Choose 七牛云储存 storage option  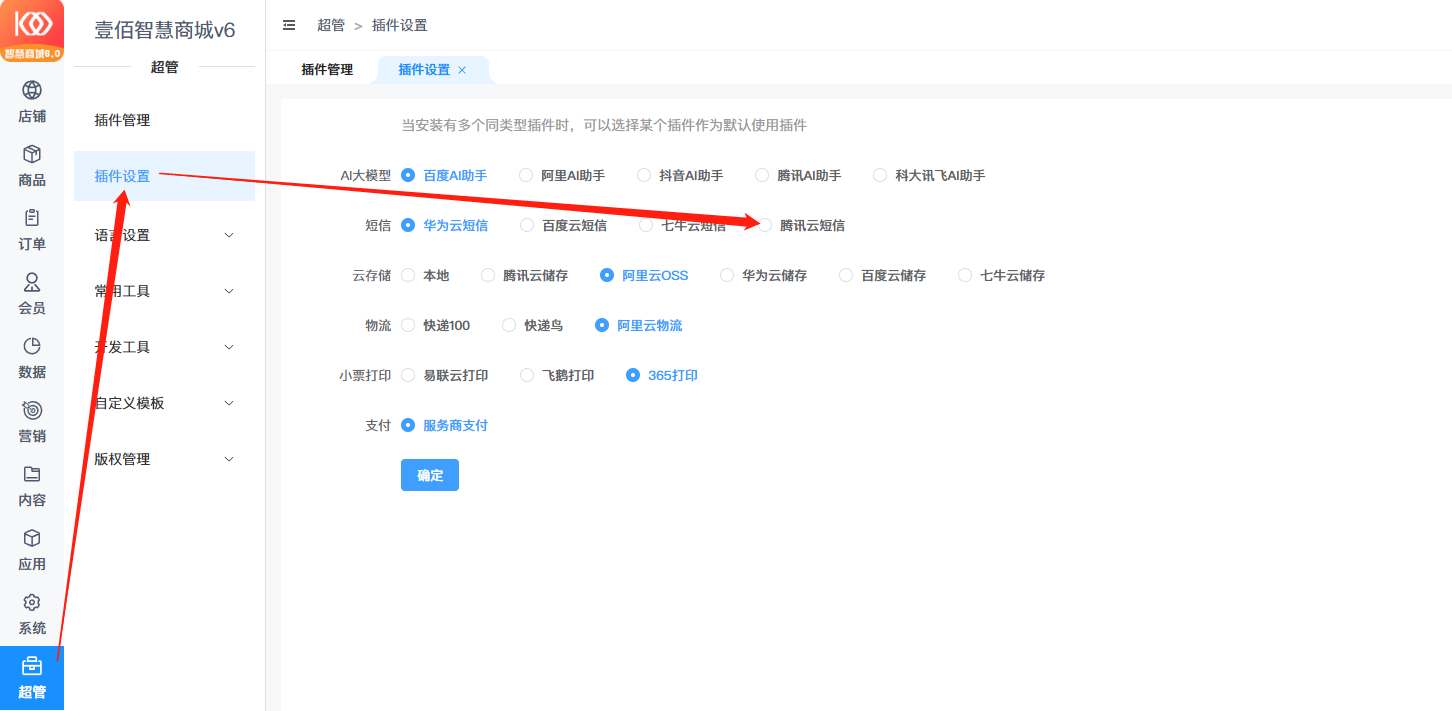click(965, 275)
